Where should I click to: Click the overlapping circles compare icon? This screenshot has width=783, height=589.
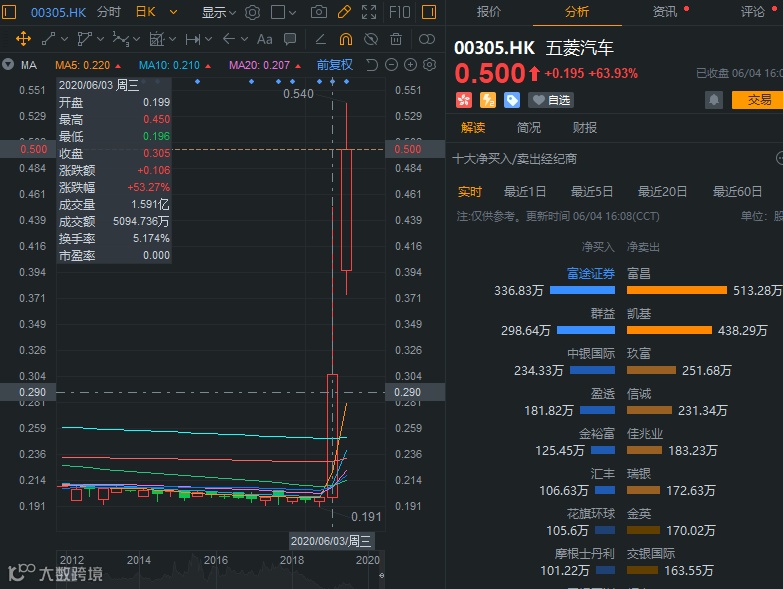426,39
